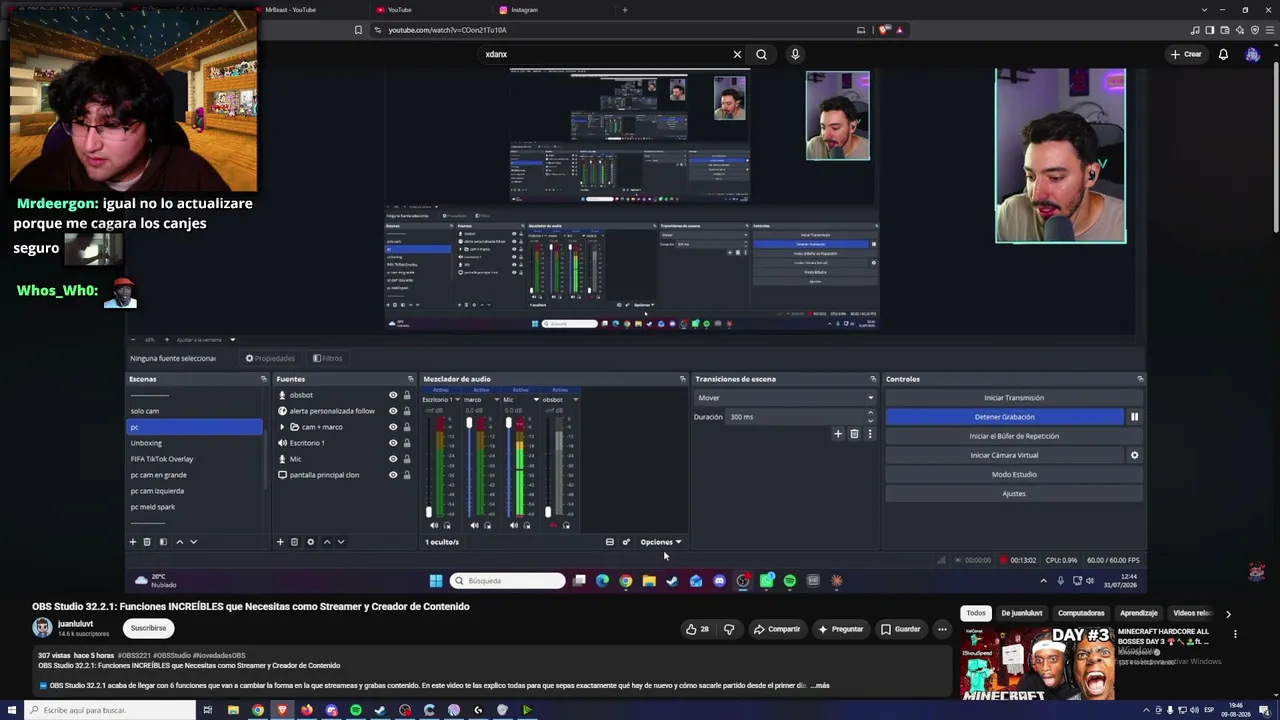Image resolution: width=1280 pixels, height=720 pixels.
Task: Open the Escritorio 1 mixer channel menu
Action: (457, 400)
